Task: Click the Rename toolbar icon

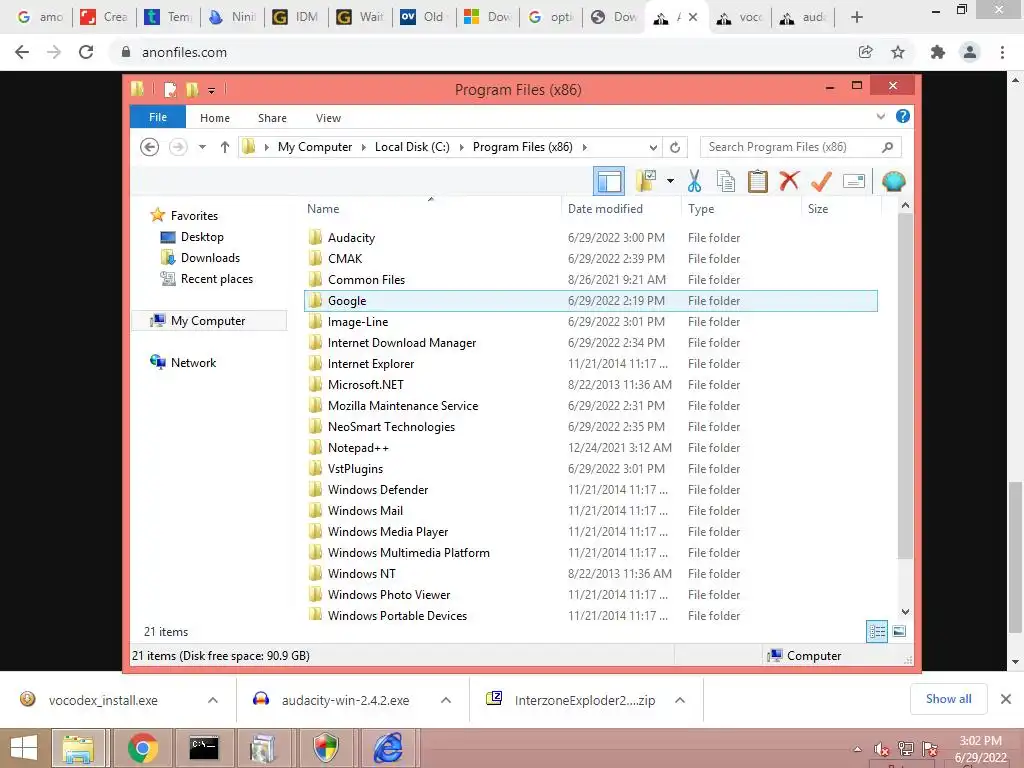Action: click(854, 181)
